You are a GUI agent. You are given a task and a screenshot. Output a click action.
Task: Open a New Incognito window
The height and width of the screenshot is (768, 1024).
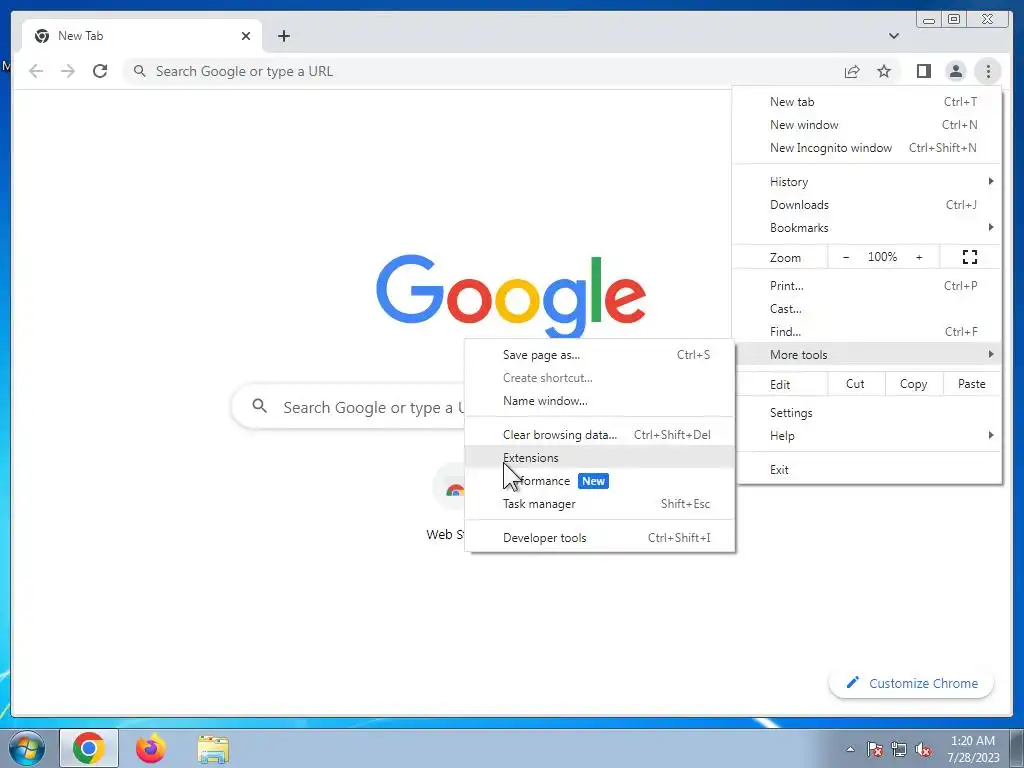(x=867, y=148)
